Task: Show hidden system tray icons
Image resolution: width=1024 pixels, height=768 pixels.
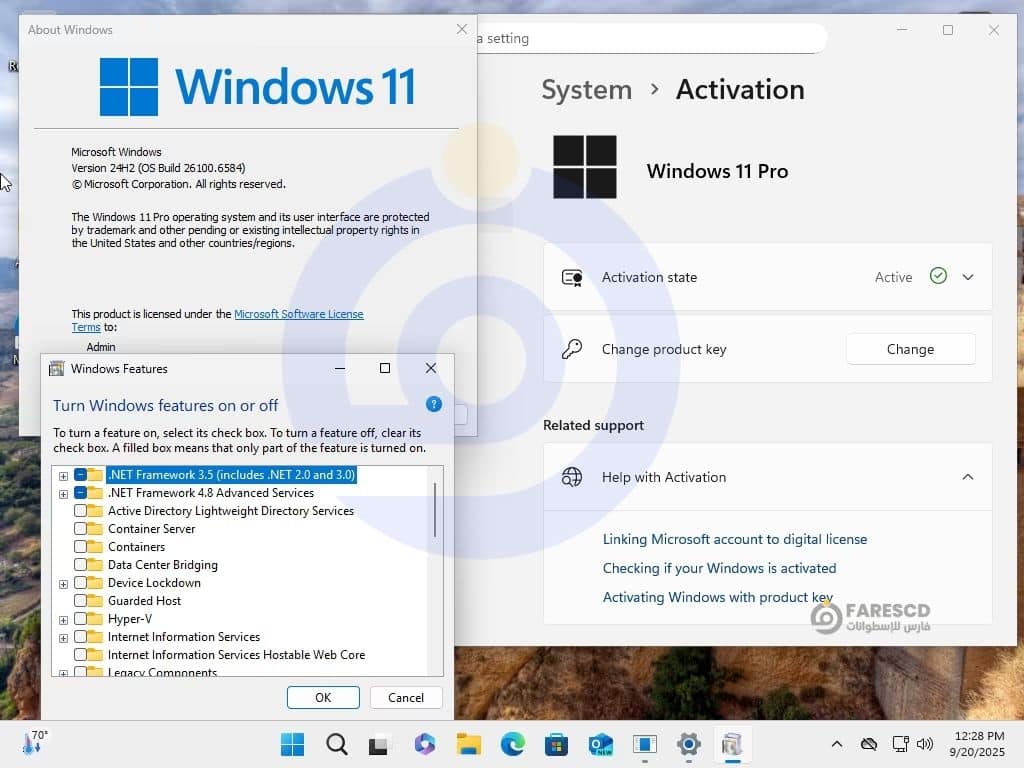Action: (x=837, y=744)
